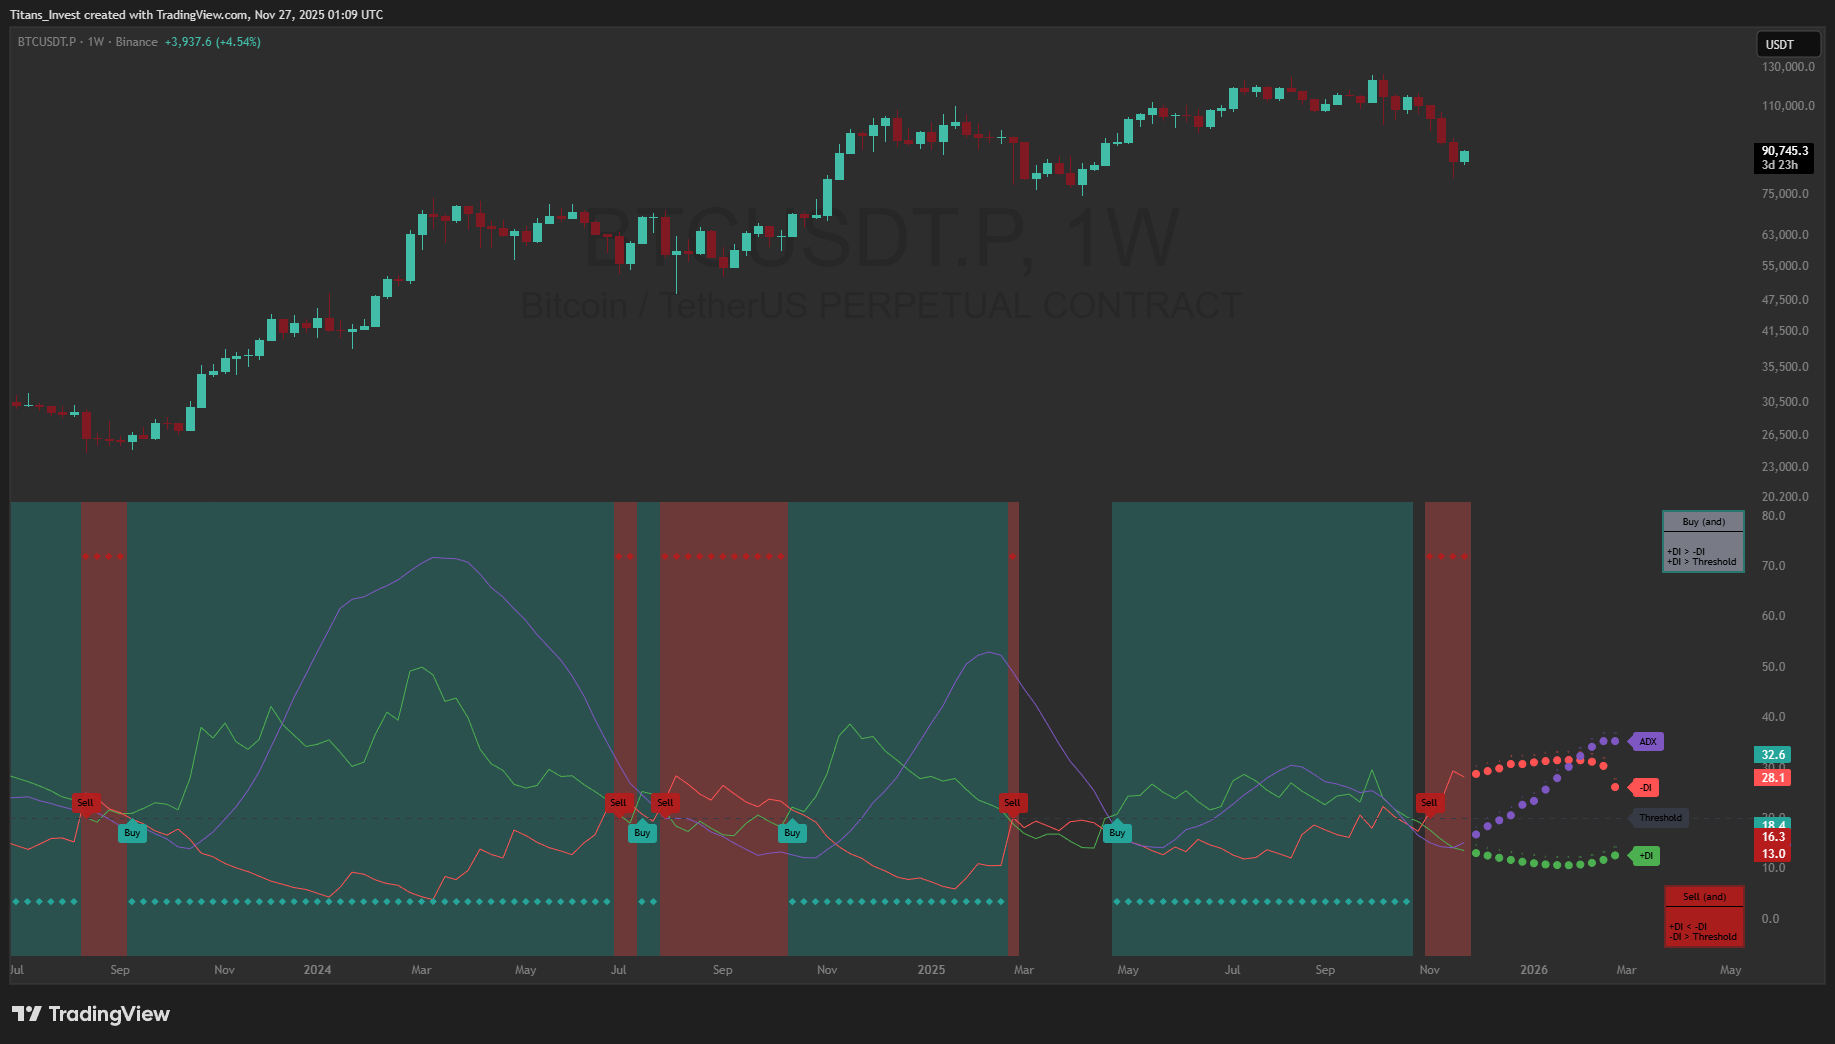Open the USDT currency selector

coord(1789,44)
